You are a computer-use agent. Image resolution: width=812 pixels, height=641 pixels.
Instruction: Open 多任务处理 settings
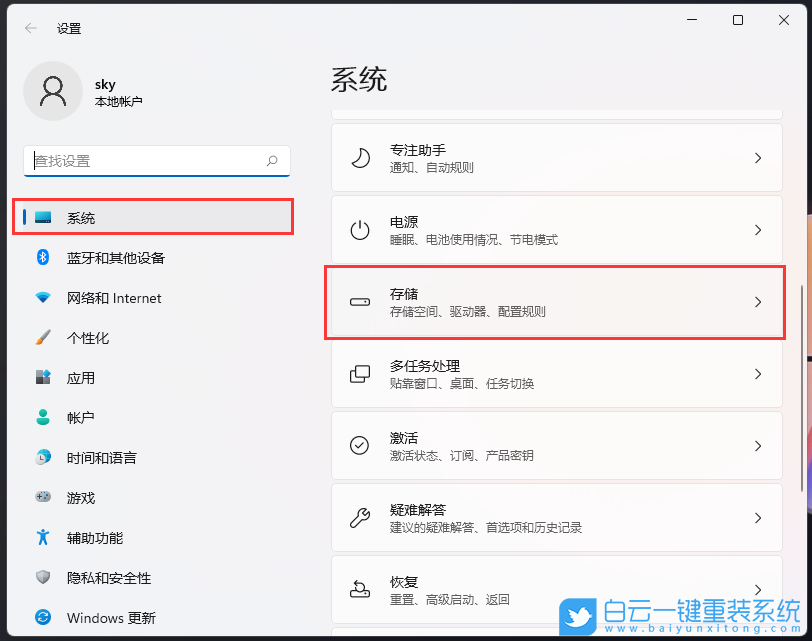(555, 374)
